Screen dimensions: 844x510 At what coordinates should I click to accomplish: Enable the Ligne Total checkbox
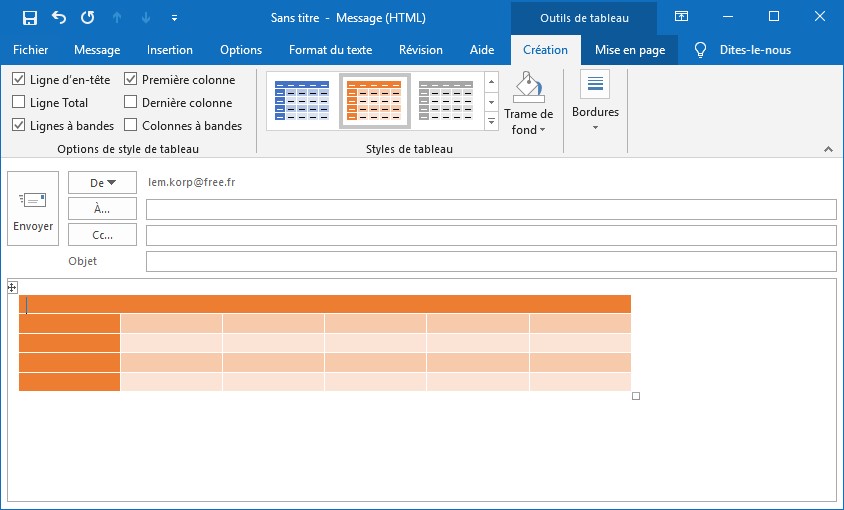pyautogui.click(x=19, y=103)
